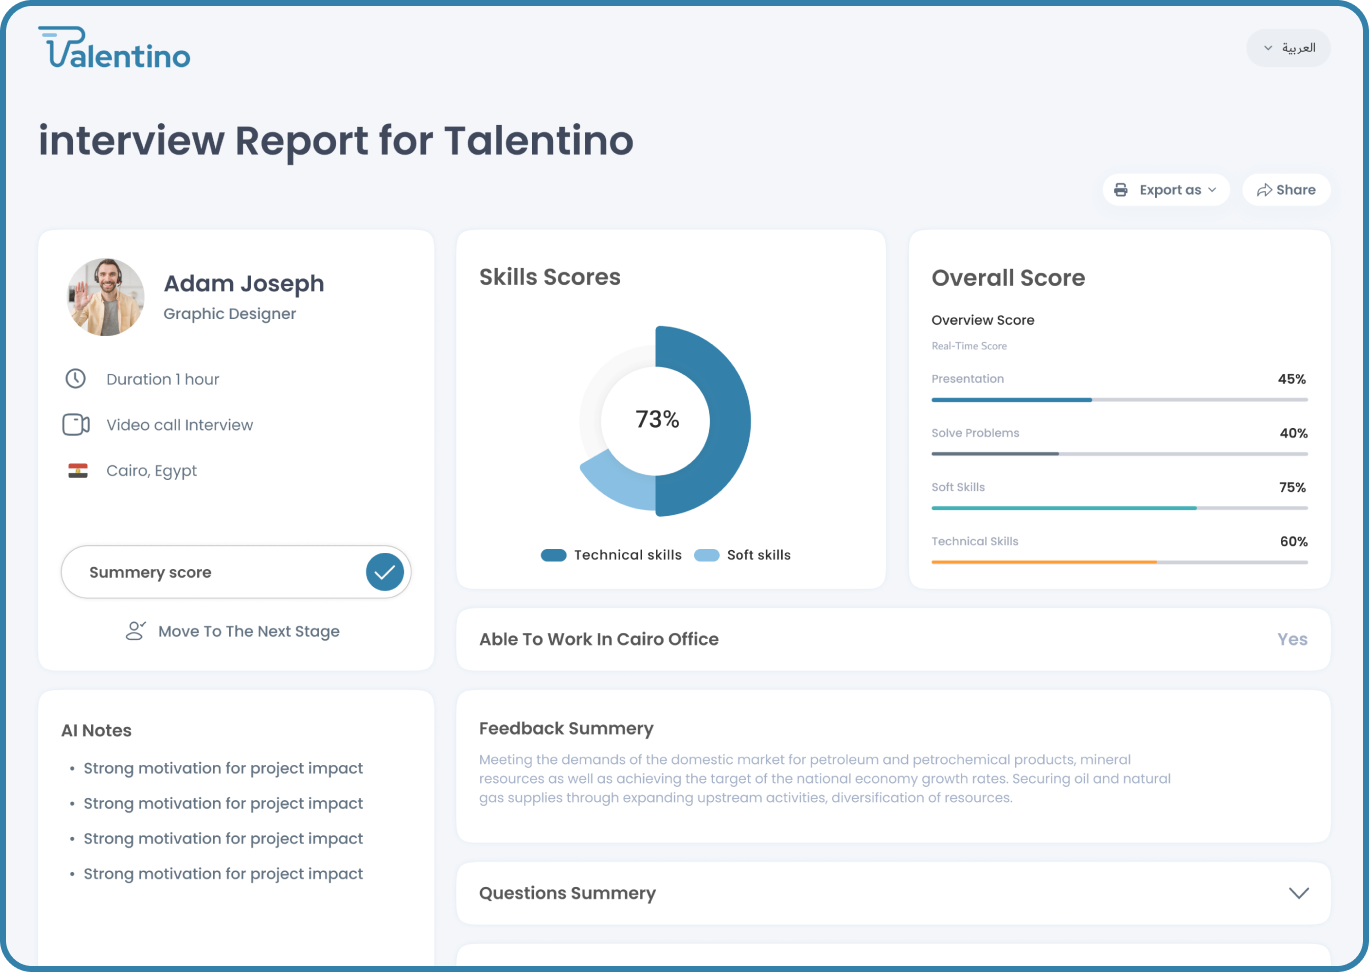Click the Egypt flag icon
The height and width of the screenshot is (972, 1369).
[x=77, y=471]
